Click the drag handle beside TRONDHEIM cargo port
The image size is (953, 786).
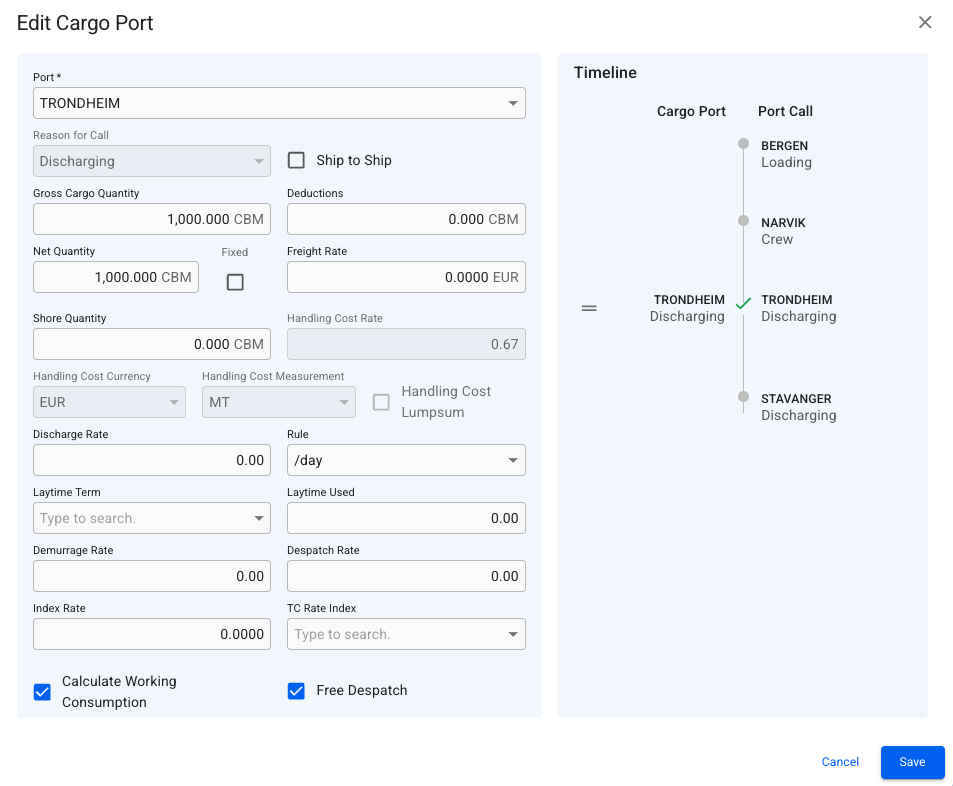point(589,308)
